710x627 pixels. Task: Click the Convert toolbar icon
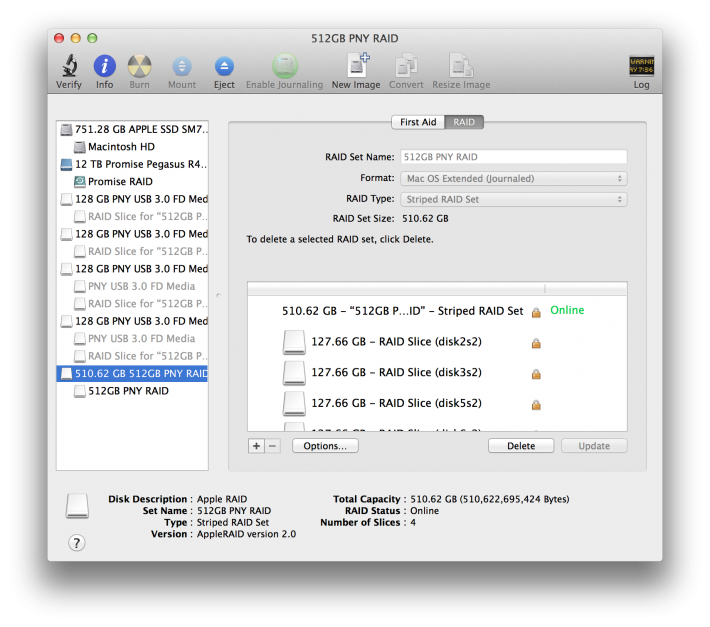406,66
